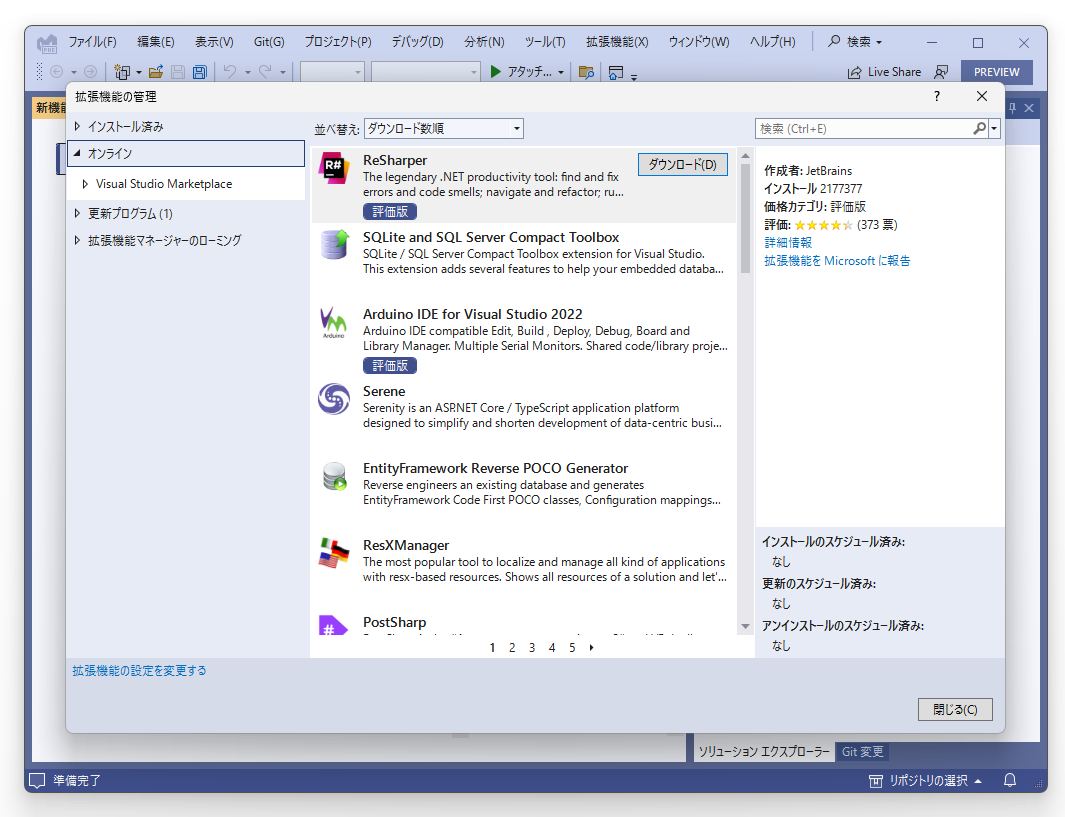Viewport: 1065px width, 817px height.
Task: Click the EntityFramework POCO Generator icon
Action: point(334,476)
